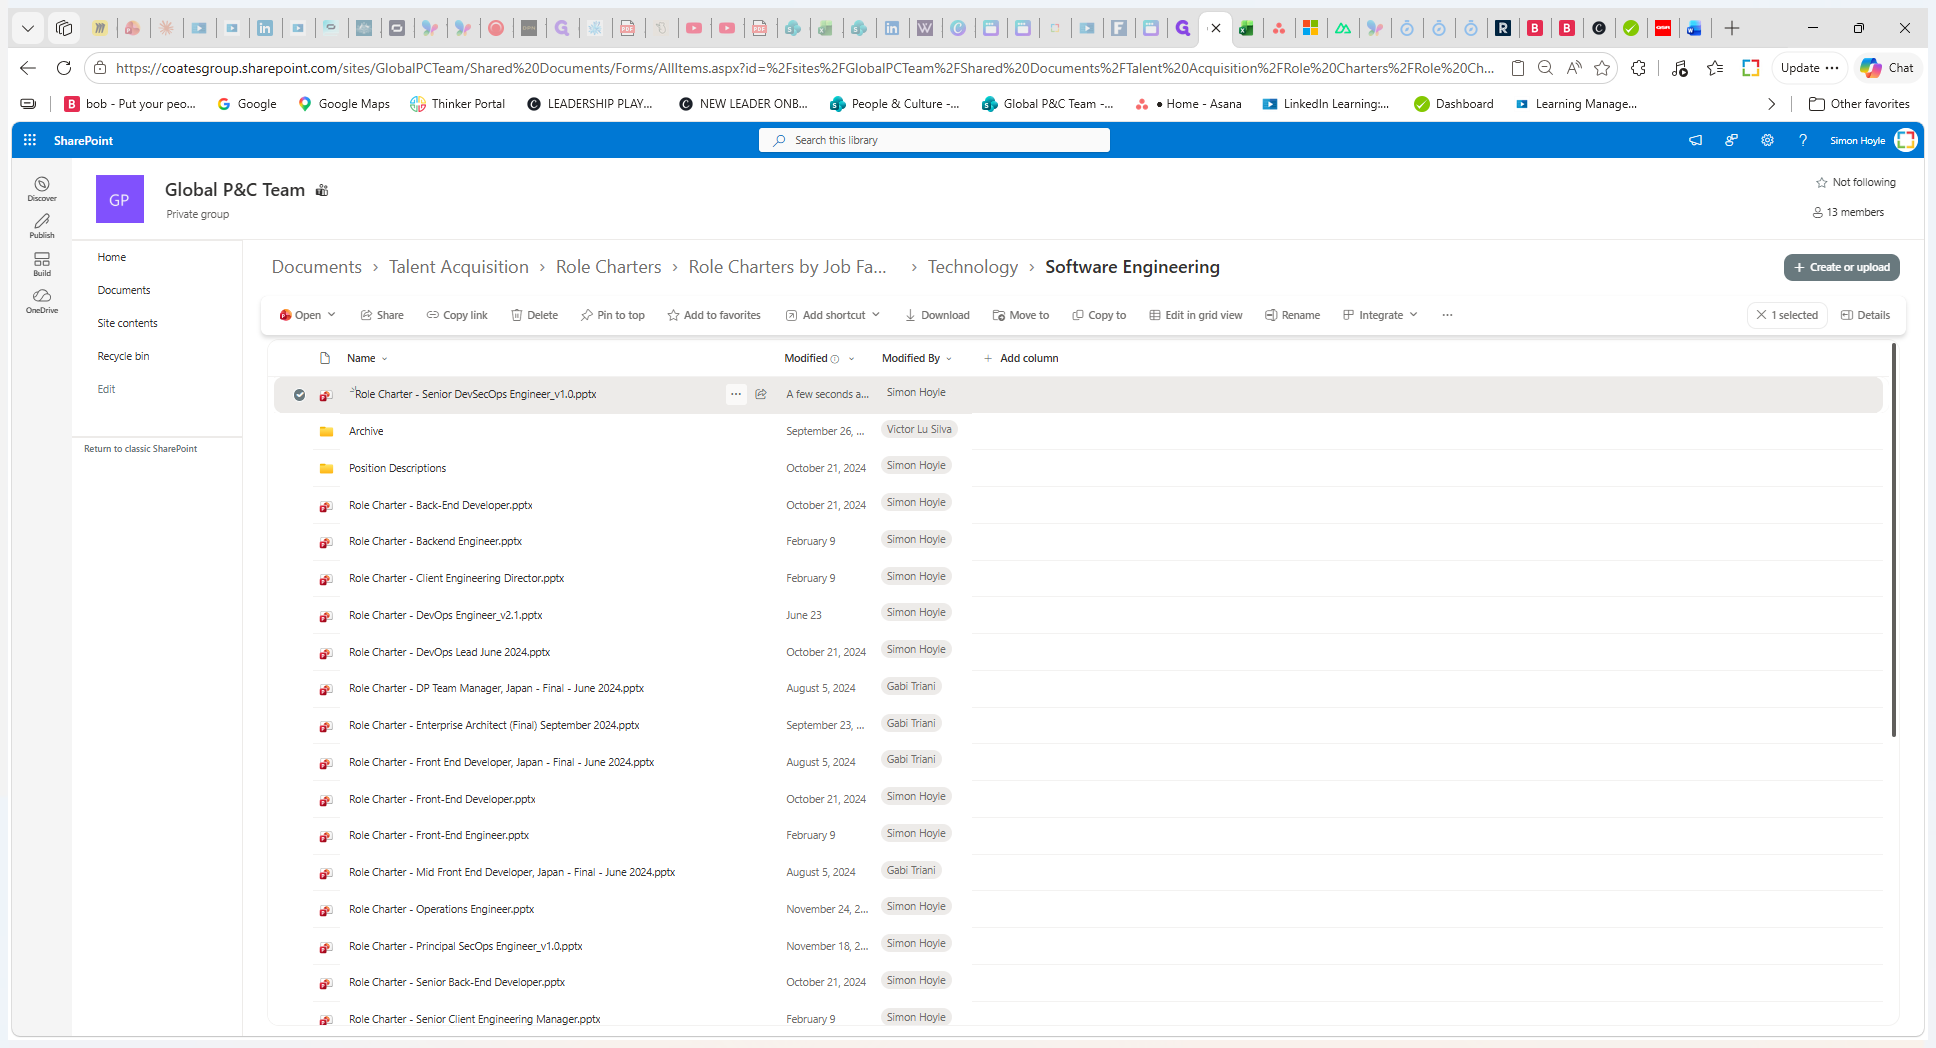1936x1048 pixels.
Task: Open the Position Descriptions folder
Action: point(397,468)
